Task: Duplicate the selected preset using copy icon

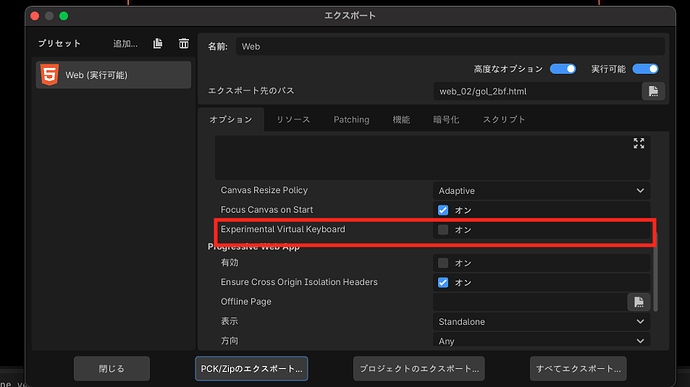Action: click(x=158, y=44)
